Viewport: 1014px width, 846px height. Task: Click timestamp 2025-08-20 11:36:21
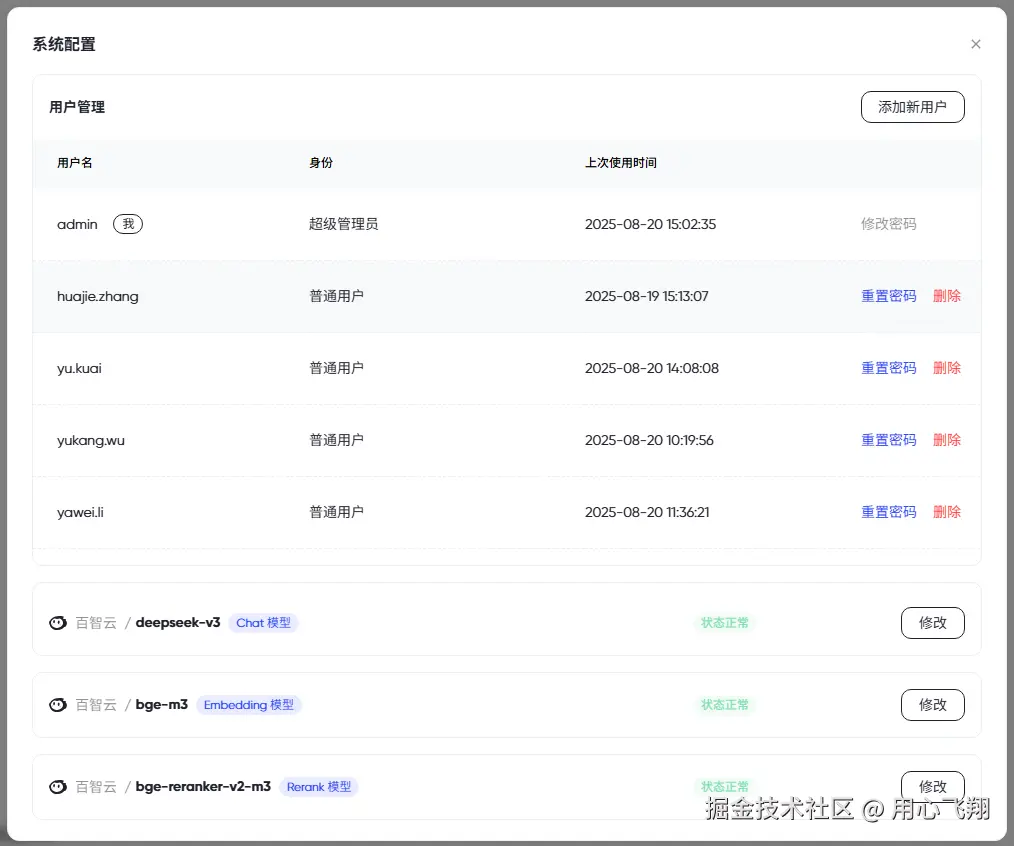647,512
